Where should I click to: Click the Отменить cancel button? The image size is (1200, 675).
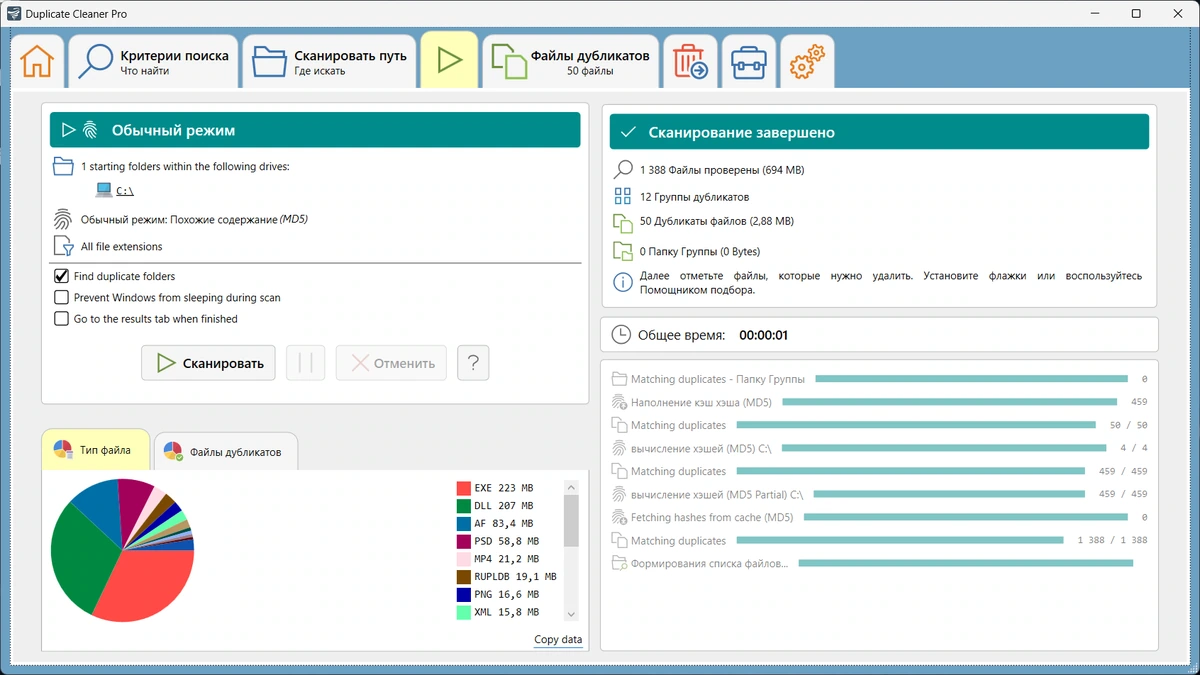click(x=392, y=363)
